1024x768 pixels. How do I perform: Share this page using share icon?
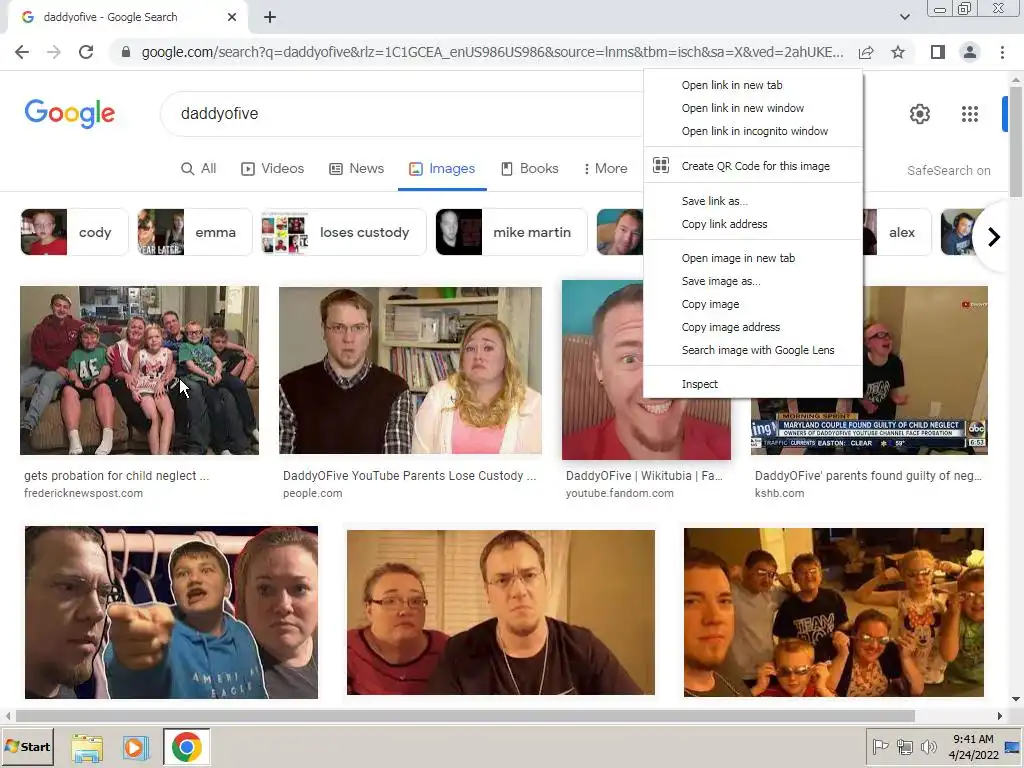pyautogui.click(x=866, y=52)
